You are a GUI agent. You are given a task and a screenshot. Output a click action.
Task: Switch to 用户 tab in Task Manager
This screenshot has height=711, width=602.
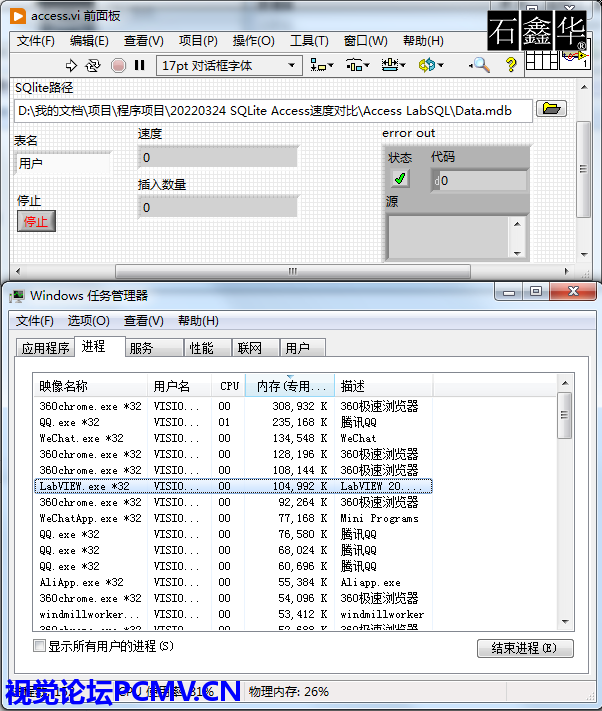click(x=303, y=348)
